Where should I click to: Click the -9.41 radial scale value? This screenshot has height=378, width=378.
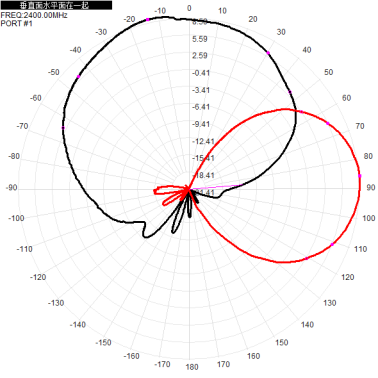[201, 124]
